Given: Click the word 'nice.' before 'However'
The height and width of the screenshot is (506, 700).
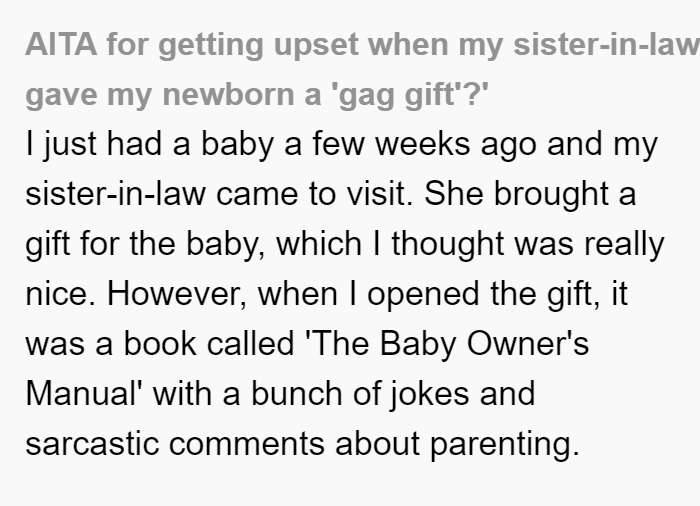Looking at the screenshot, I should pyautogui.click(x=61, y=294).
